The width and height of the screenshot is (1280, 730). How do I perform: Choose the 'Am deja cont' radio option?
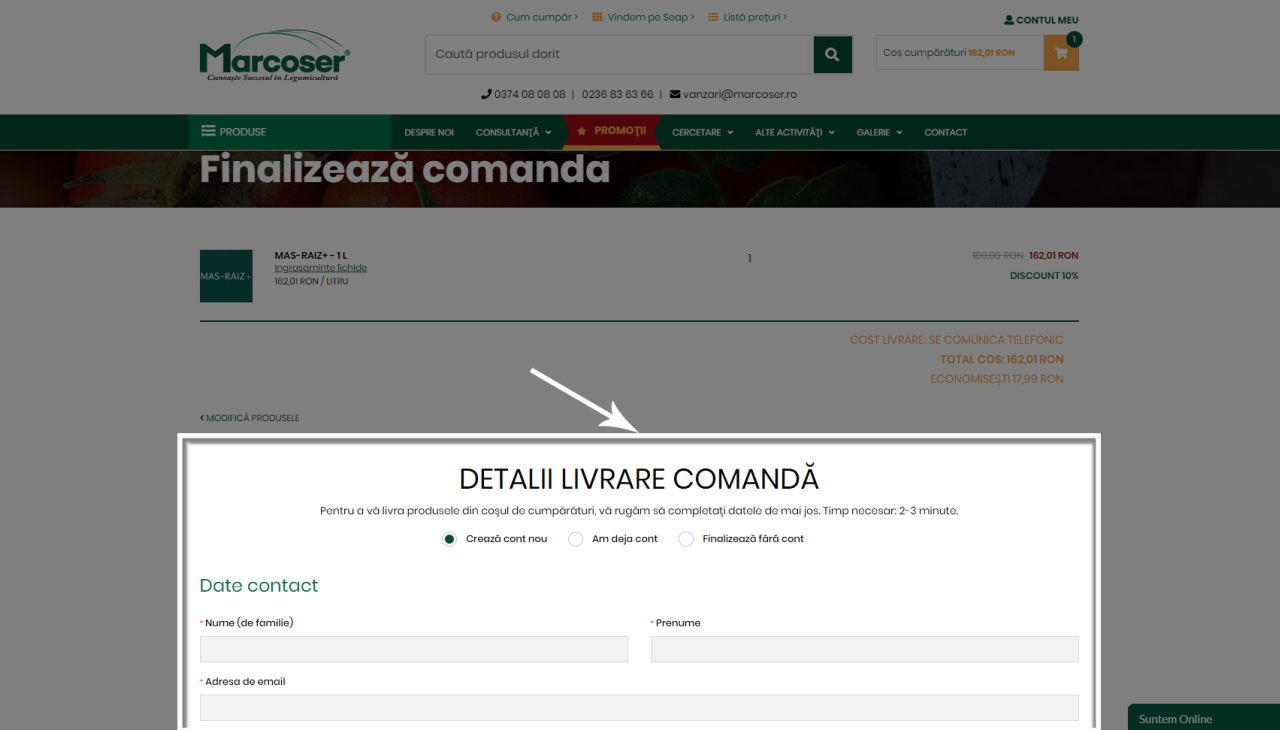coord(575,539)
